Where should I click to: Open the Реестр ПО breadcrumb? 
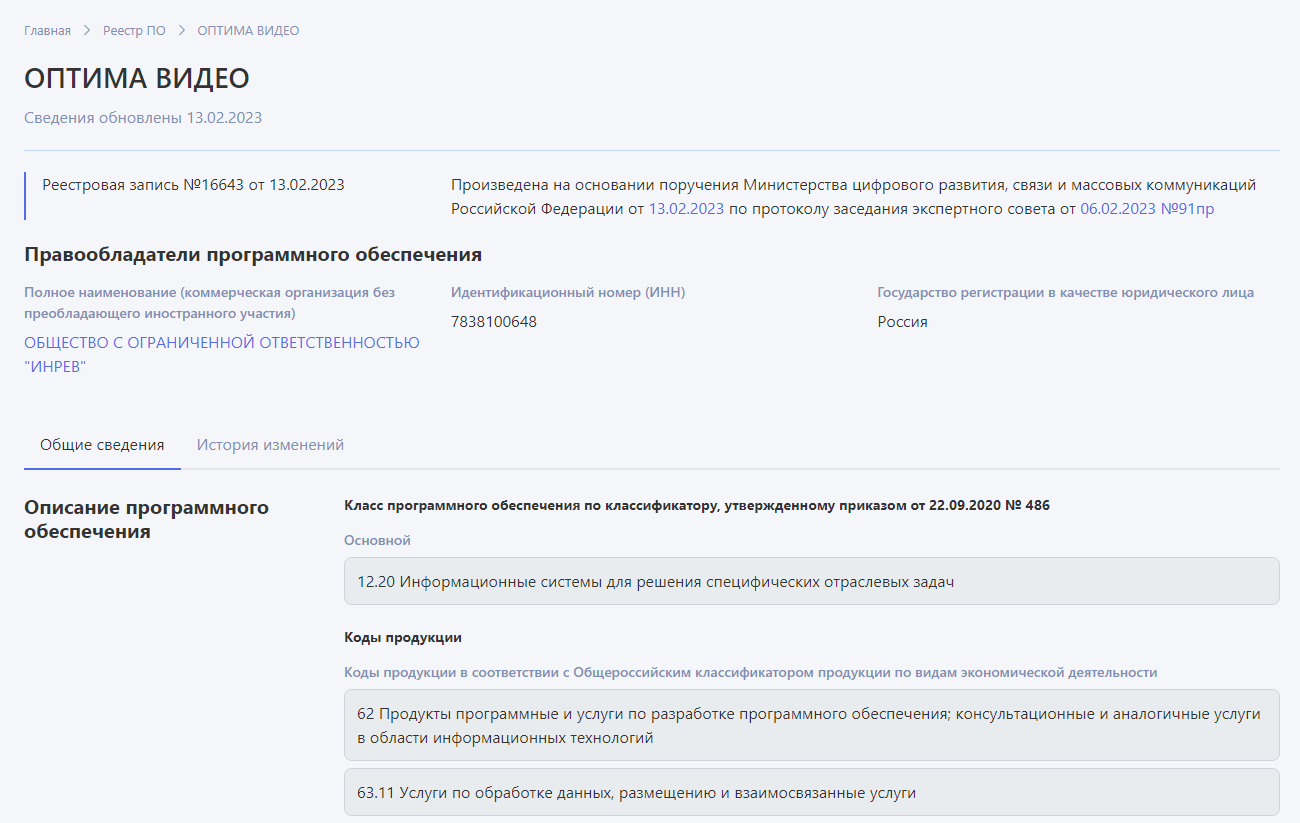[x=134, y=31]
